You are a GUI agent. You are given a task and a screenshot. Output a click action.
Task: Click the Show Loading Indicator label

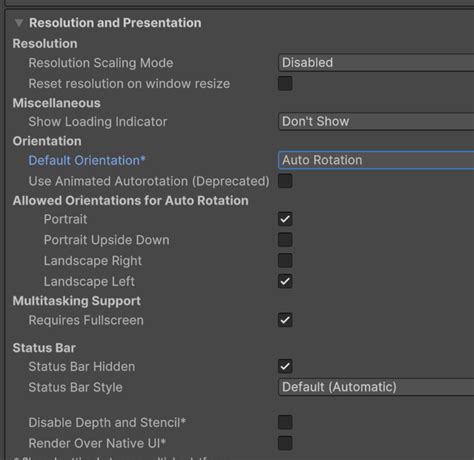click(x=98, y=122)
